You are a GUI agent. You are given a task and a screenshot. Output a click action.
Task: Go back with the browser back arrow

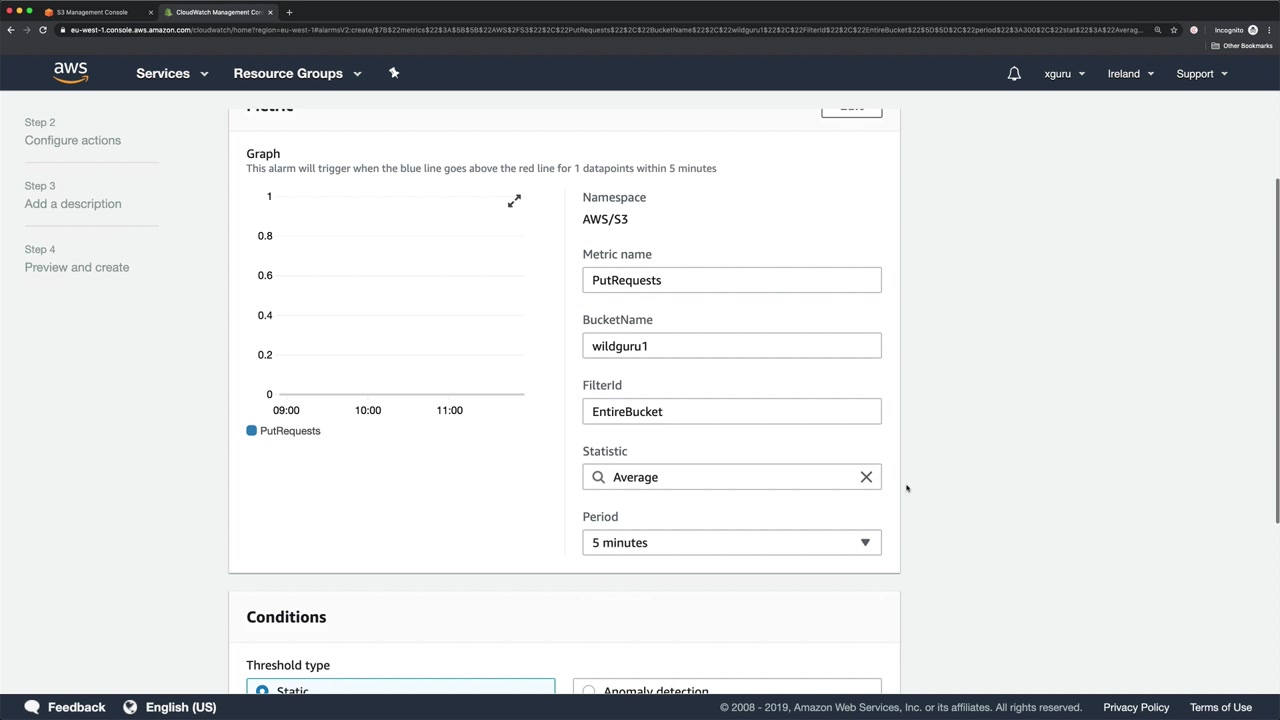pyautogui.click(x=11, y=30)
